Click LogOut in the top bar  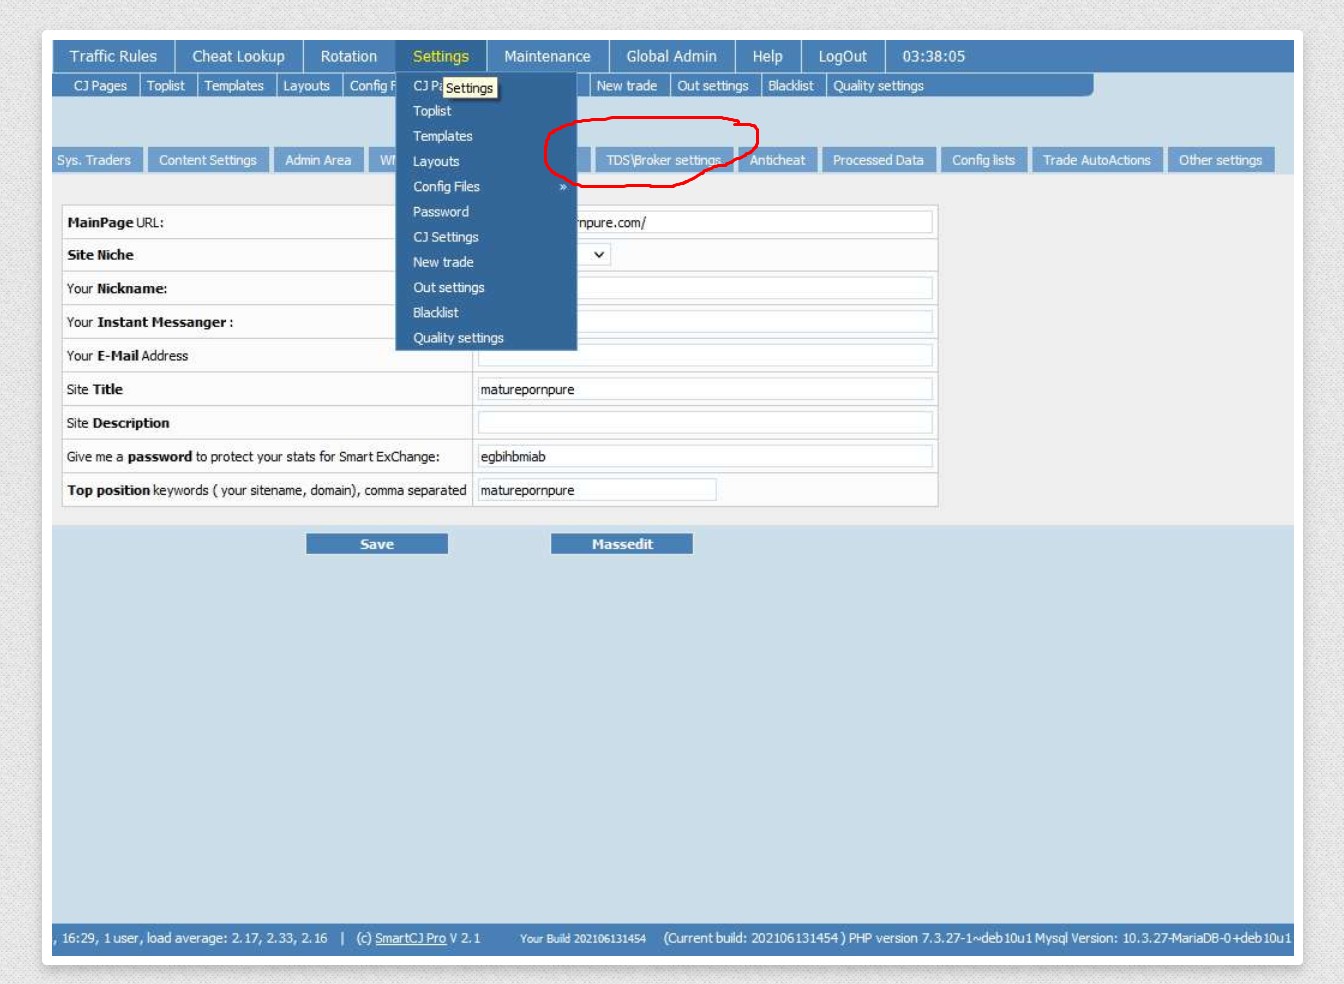(x=842, y=56)
